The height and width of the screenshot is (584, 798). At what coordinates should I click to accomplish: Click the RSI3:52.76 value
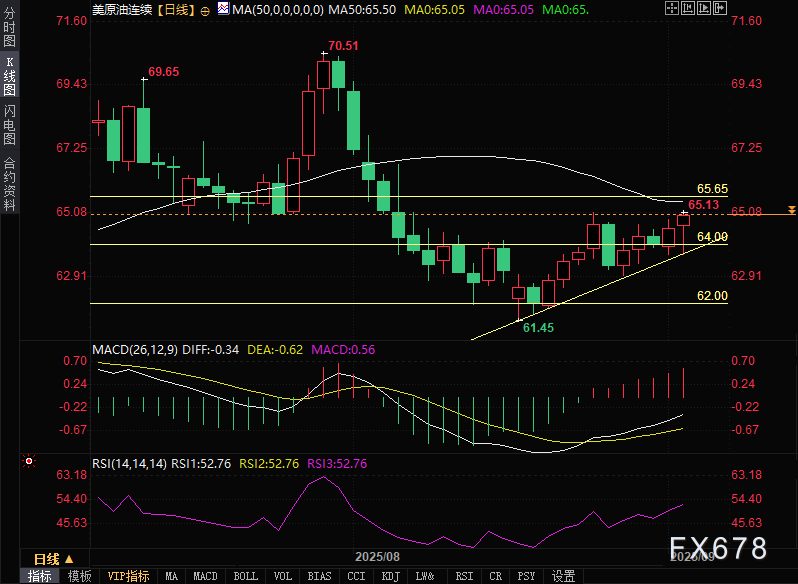pos(337,463)
